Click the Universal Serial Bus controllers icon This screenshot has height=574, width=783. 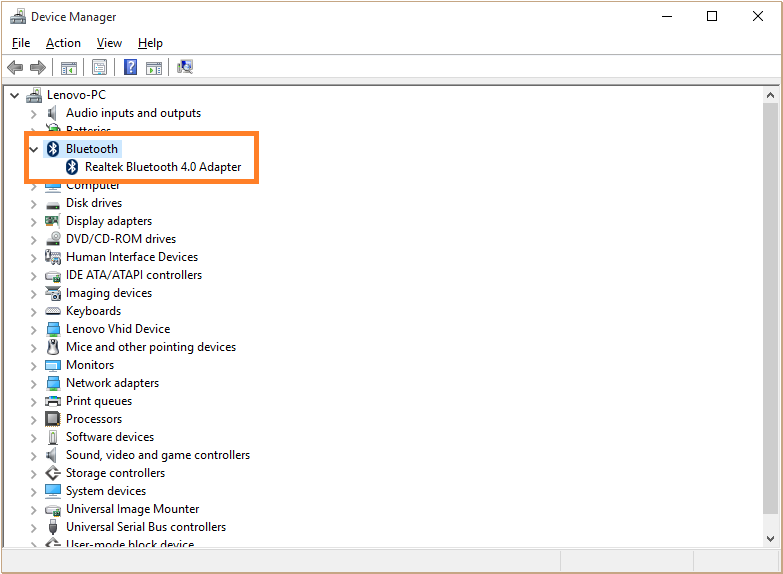[53, 527]
